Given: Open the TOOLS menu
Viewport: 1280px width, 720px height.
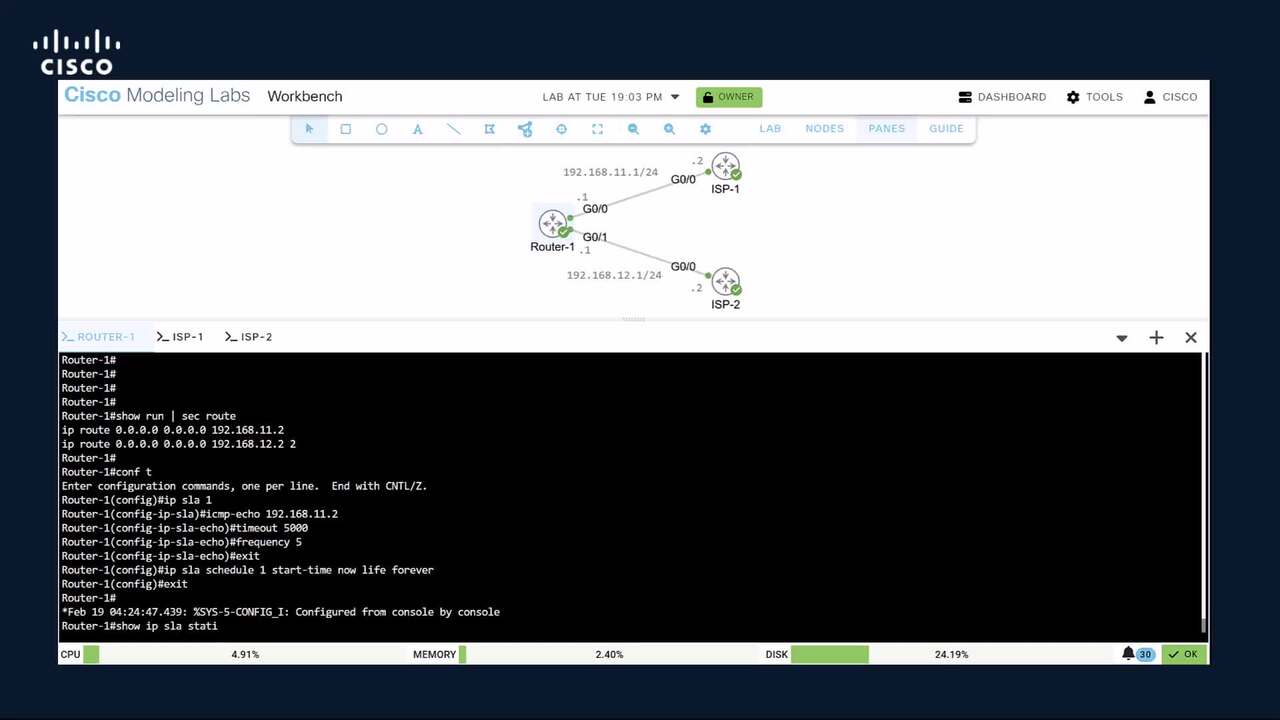Looking at the screenshot, I should coord(1094,97).
